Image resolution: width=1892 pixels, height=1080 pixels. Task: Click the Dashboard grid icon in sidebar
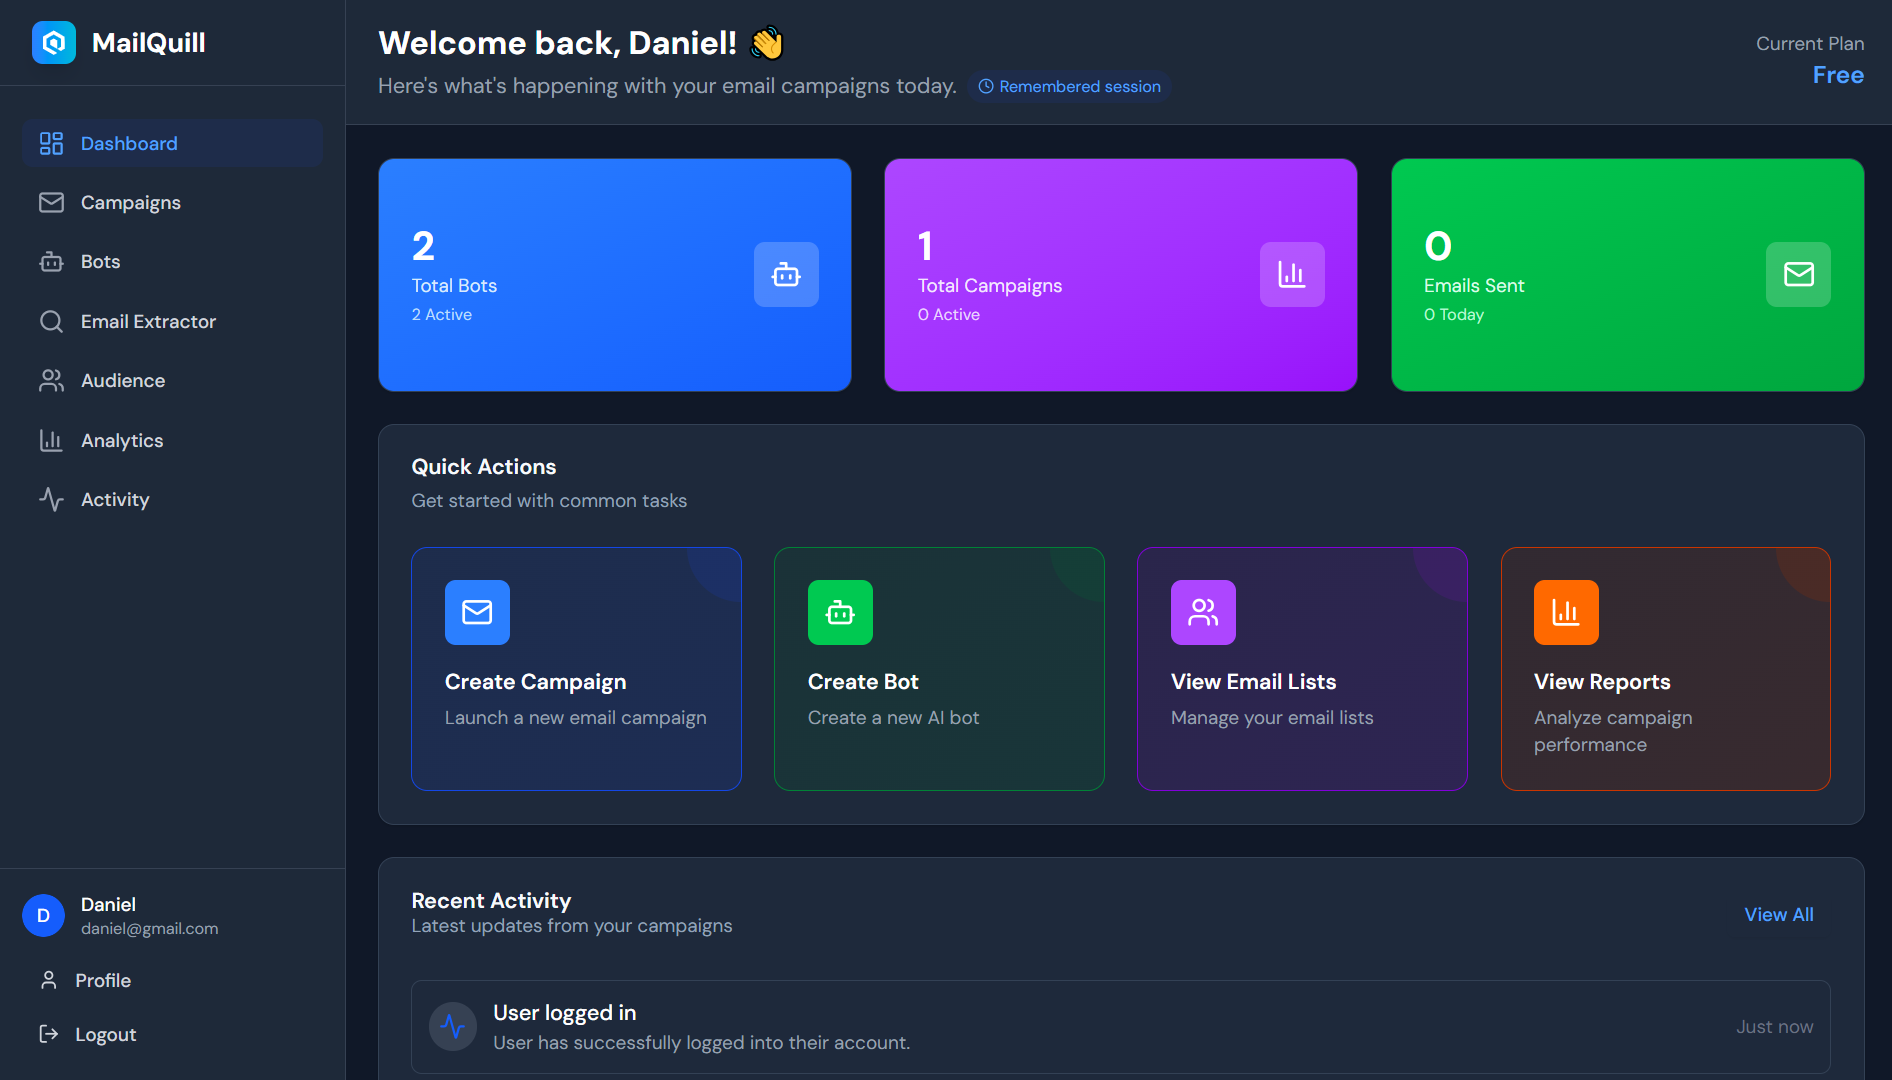coord(51,143)
